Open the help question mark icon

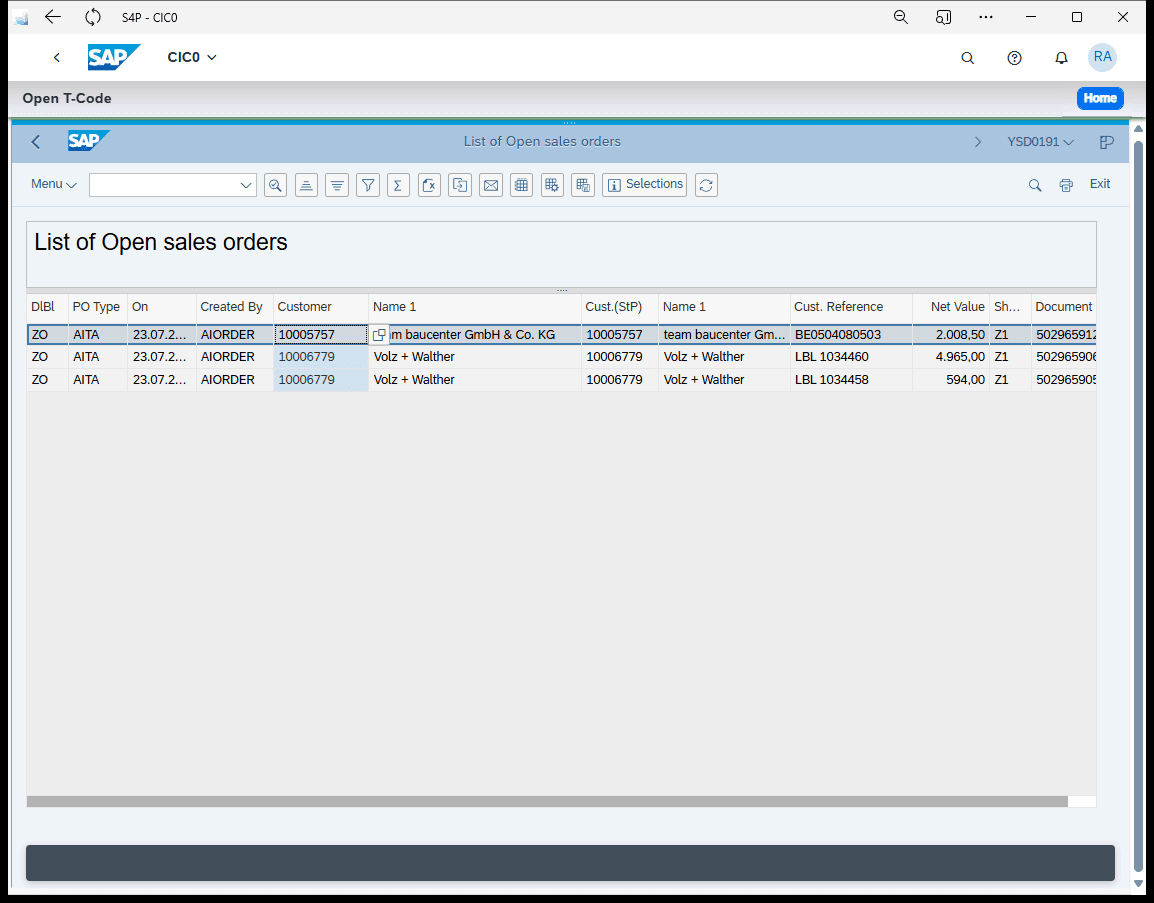(1014, 57)
